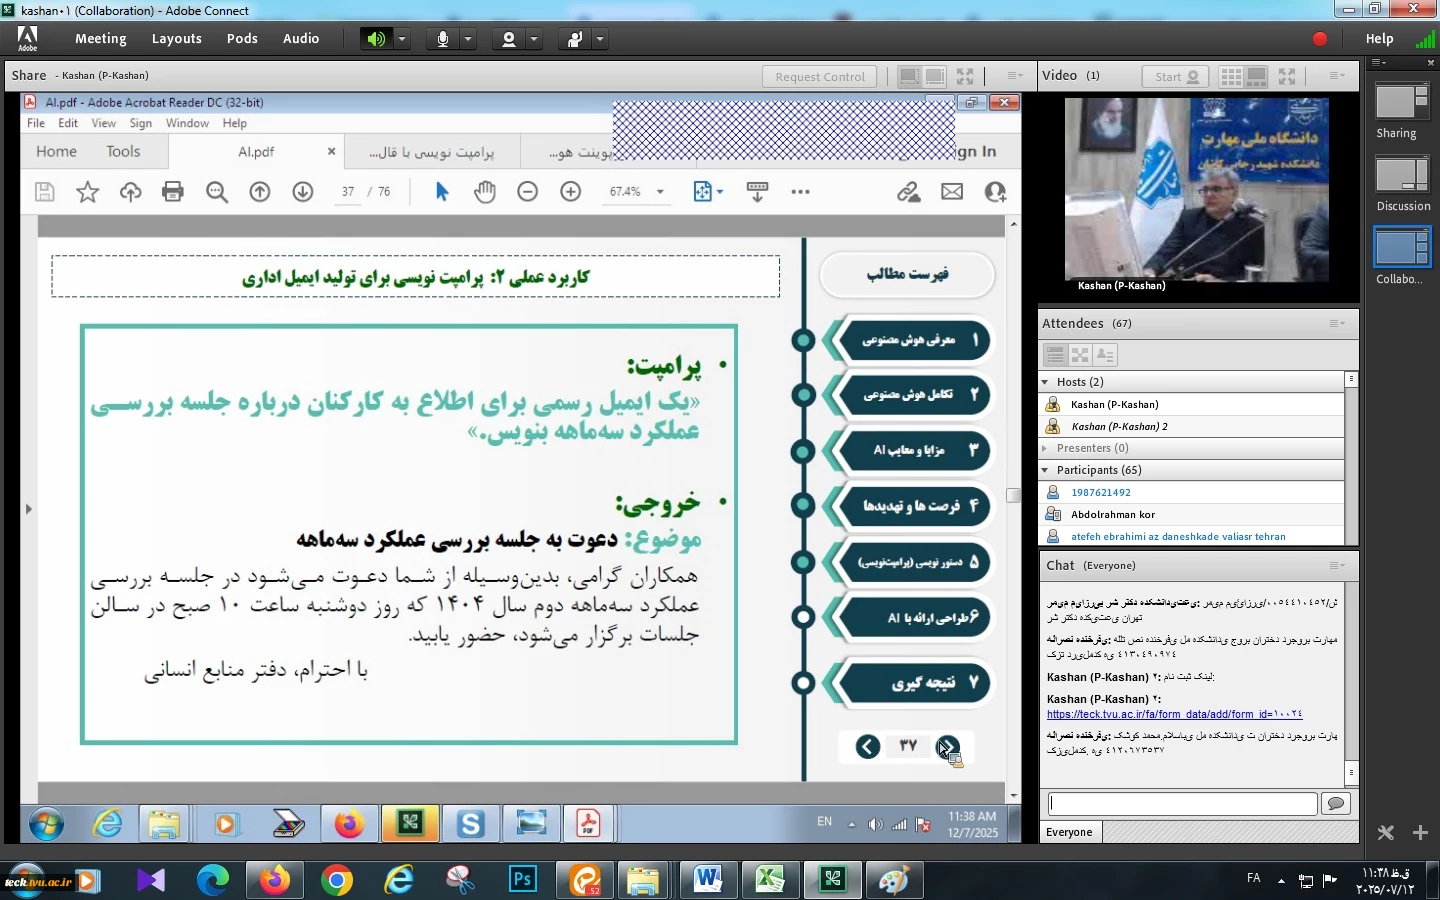Open the Attendees pod options menu
Image resolution: width=1440 pixels, height=900 pixels.
[1337, 323]
